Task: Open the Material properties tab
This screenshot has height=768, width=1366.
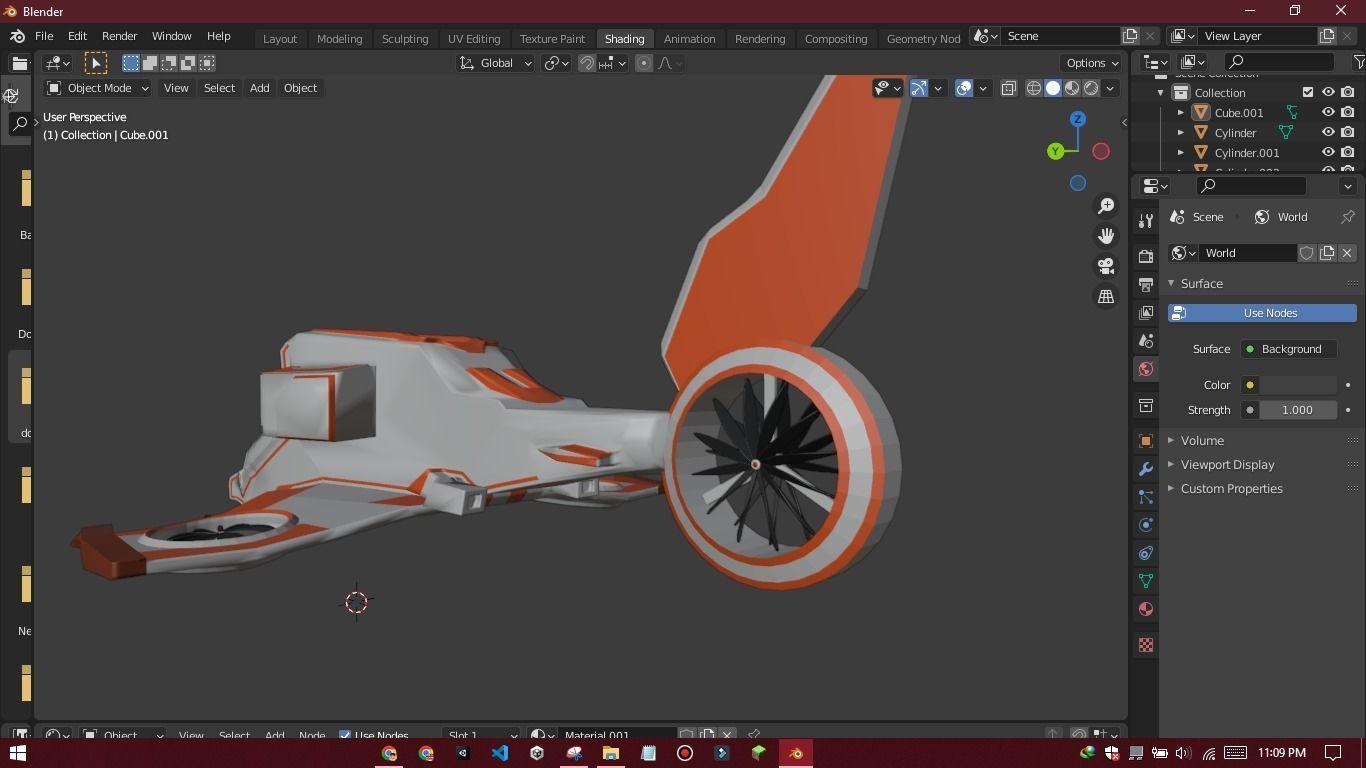Action: pos(1146,609)
